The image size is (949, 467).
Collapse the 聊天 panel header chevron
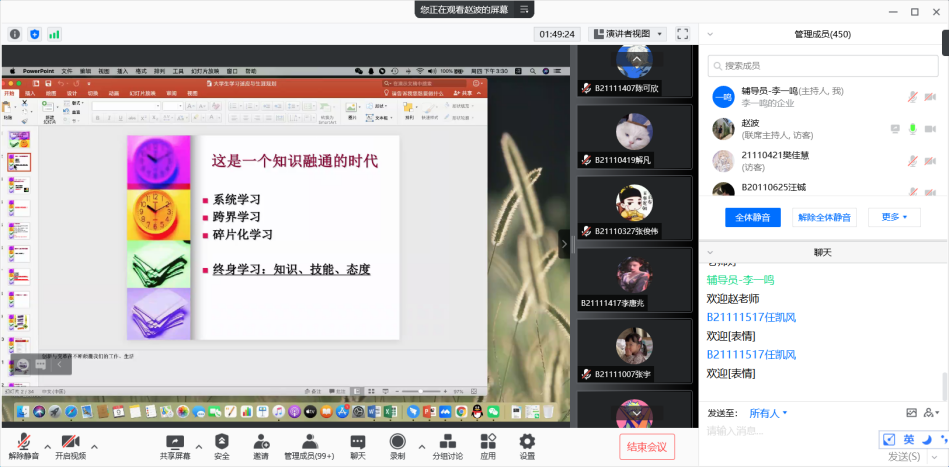pos(711,252)
